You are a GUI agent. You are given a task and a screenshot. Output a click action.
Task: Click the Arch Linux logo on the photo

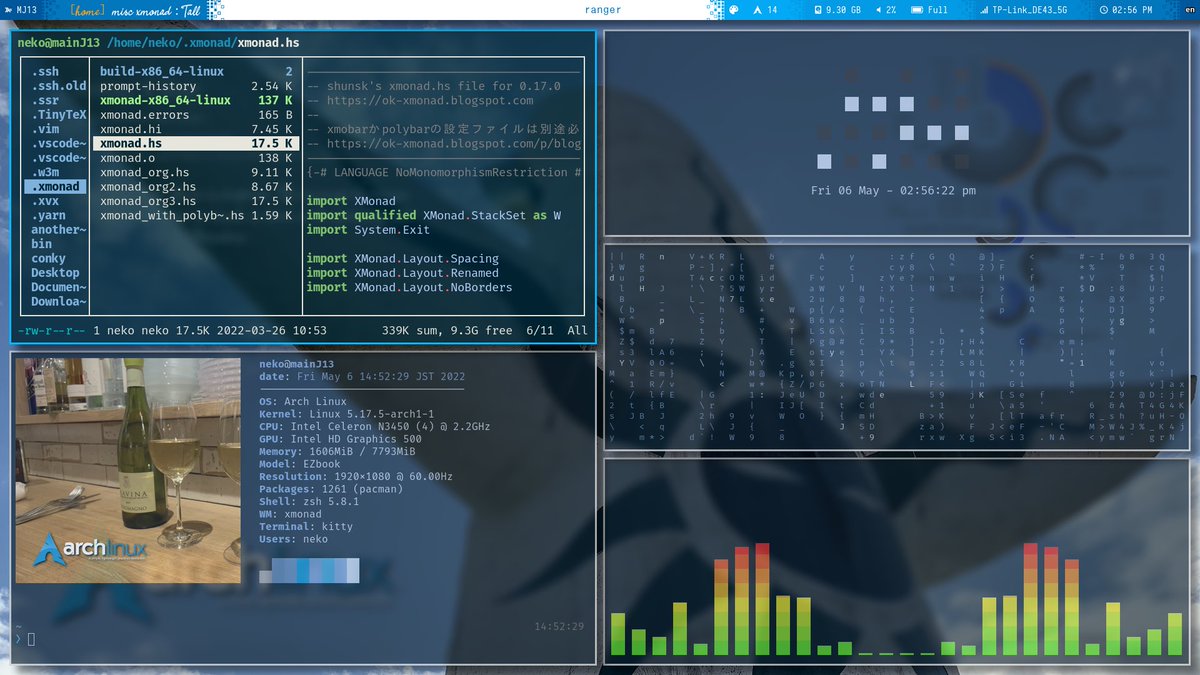pos(90,551)
